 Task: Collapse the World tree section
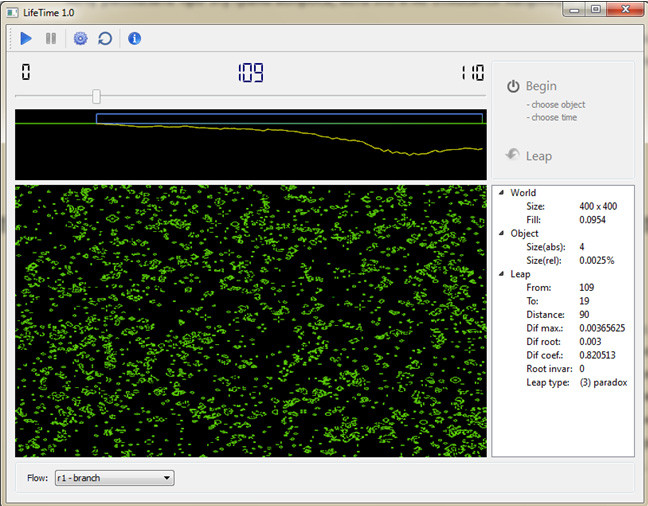[x=501, y=193]
